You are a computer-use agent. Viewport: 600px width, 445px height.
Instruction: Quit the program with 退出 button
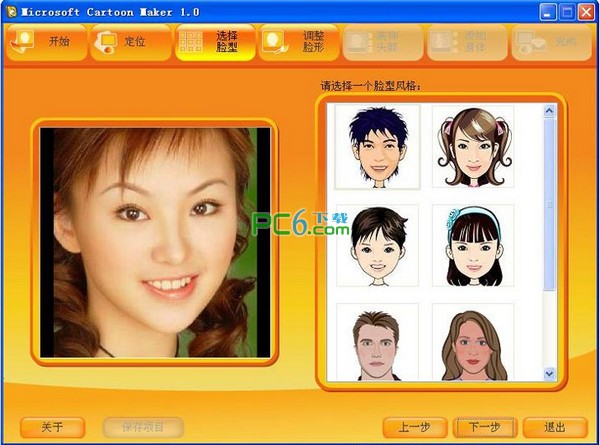coord(555,427)
